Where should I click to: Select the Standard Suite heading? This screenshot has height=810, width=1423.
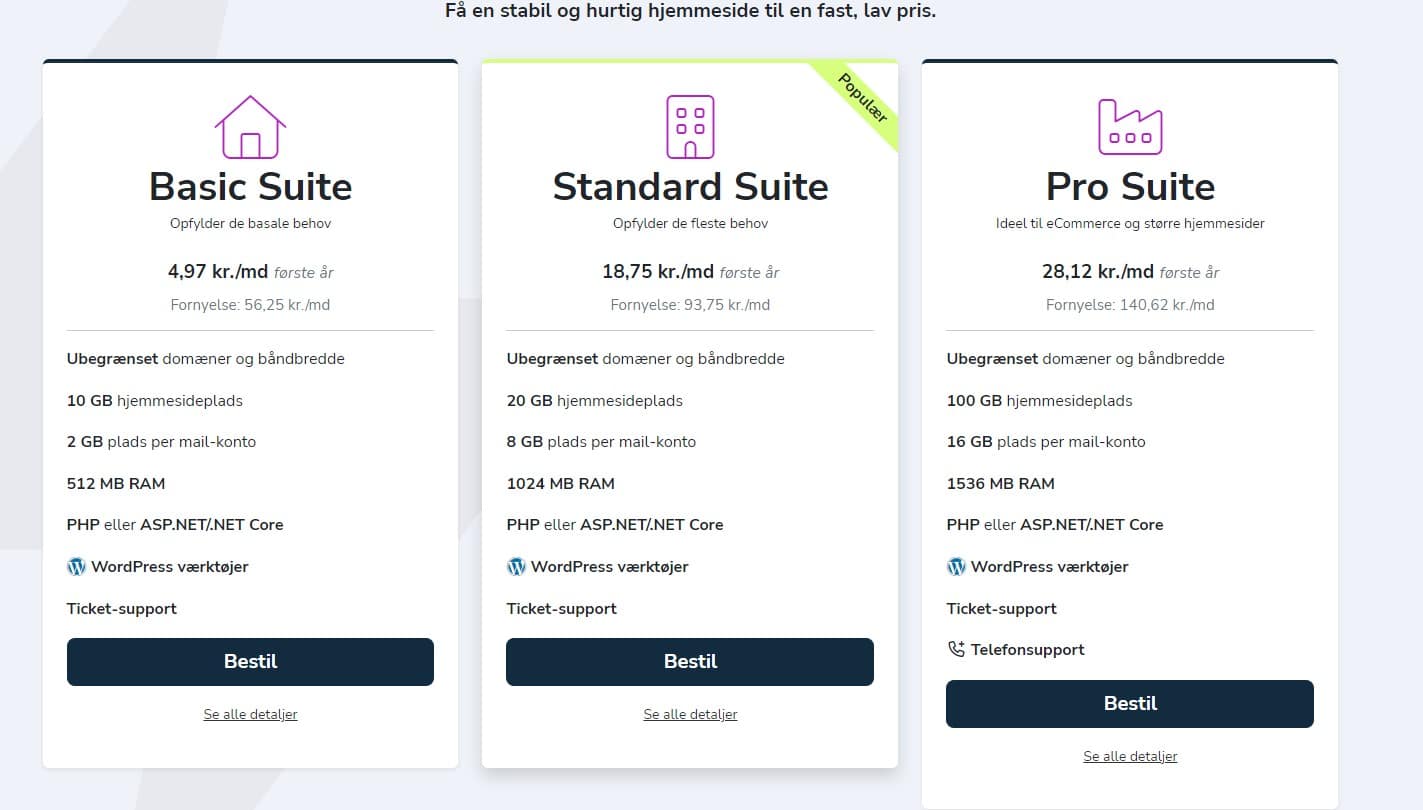coord(690,187)
